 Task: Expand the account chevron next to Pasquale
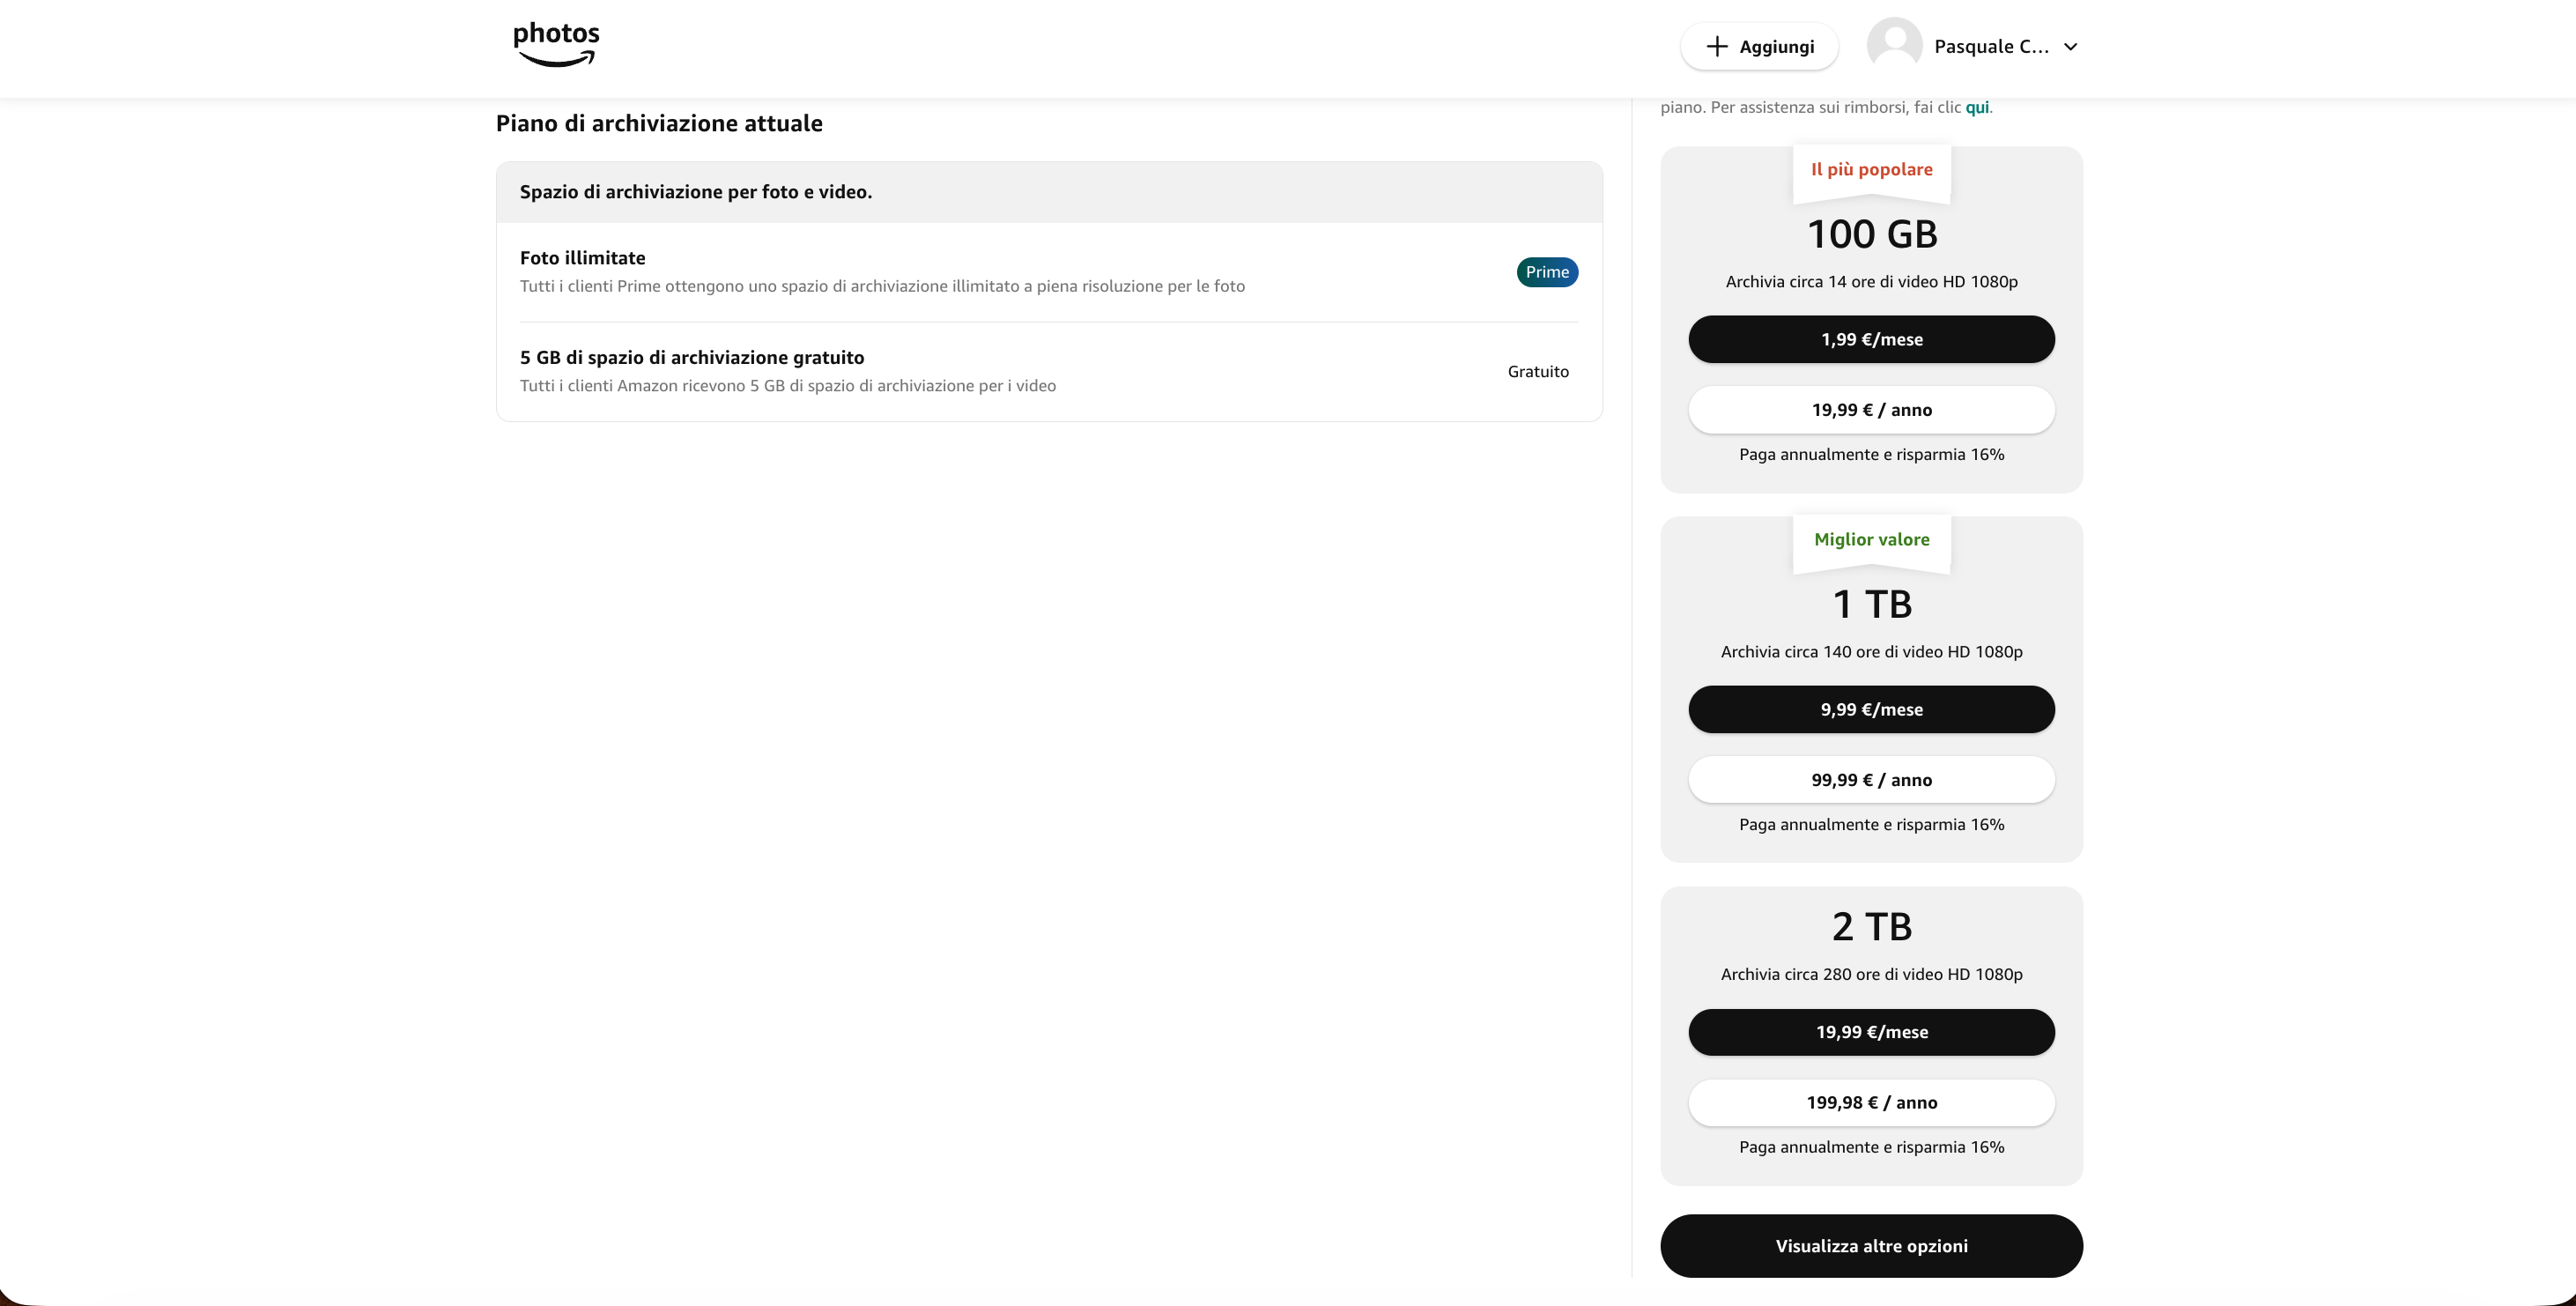[2070, 47]
